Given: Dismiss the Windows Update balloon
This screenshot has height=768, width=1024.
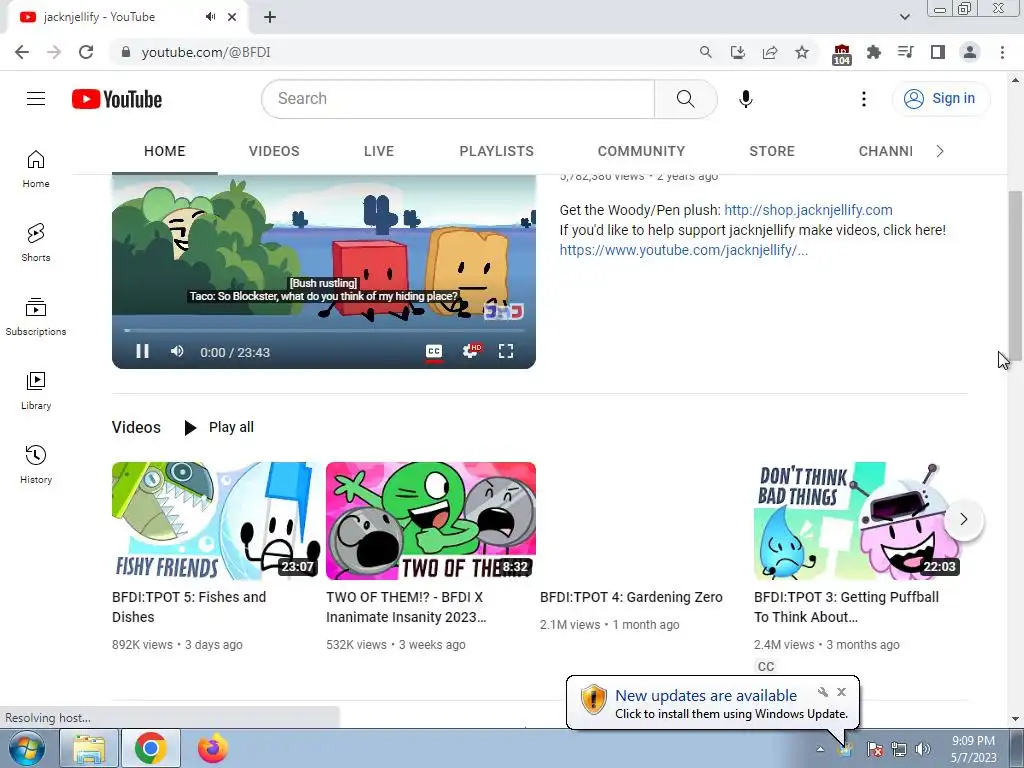Looking at the screenshot, I should tap(841, 692).
